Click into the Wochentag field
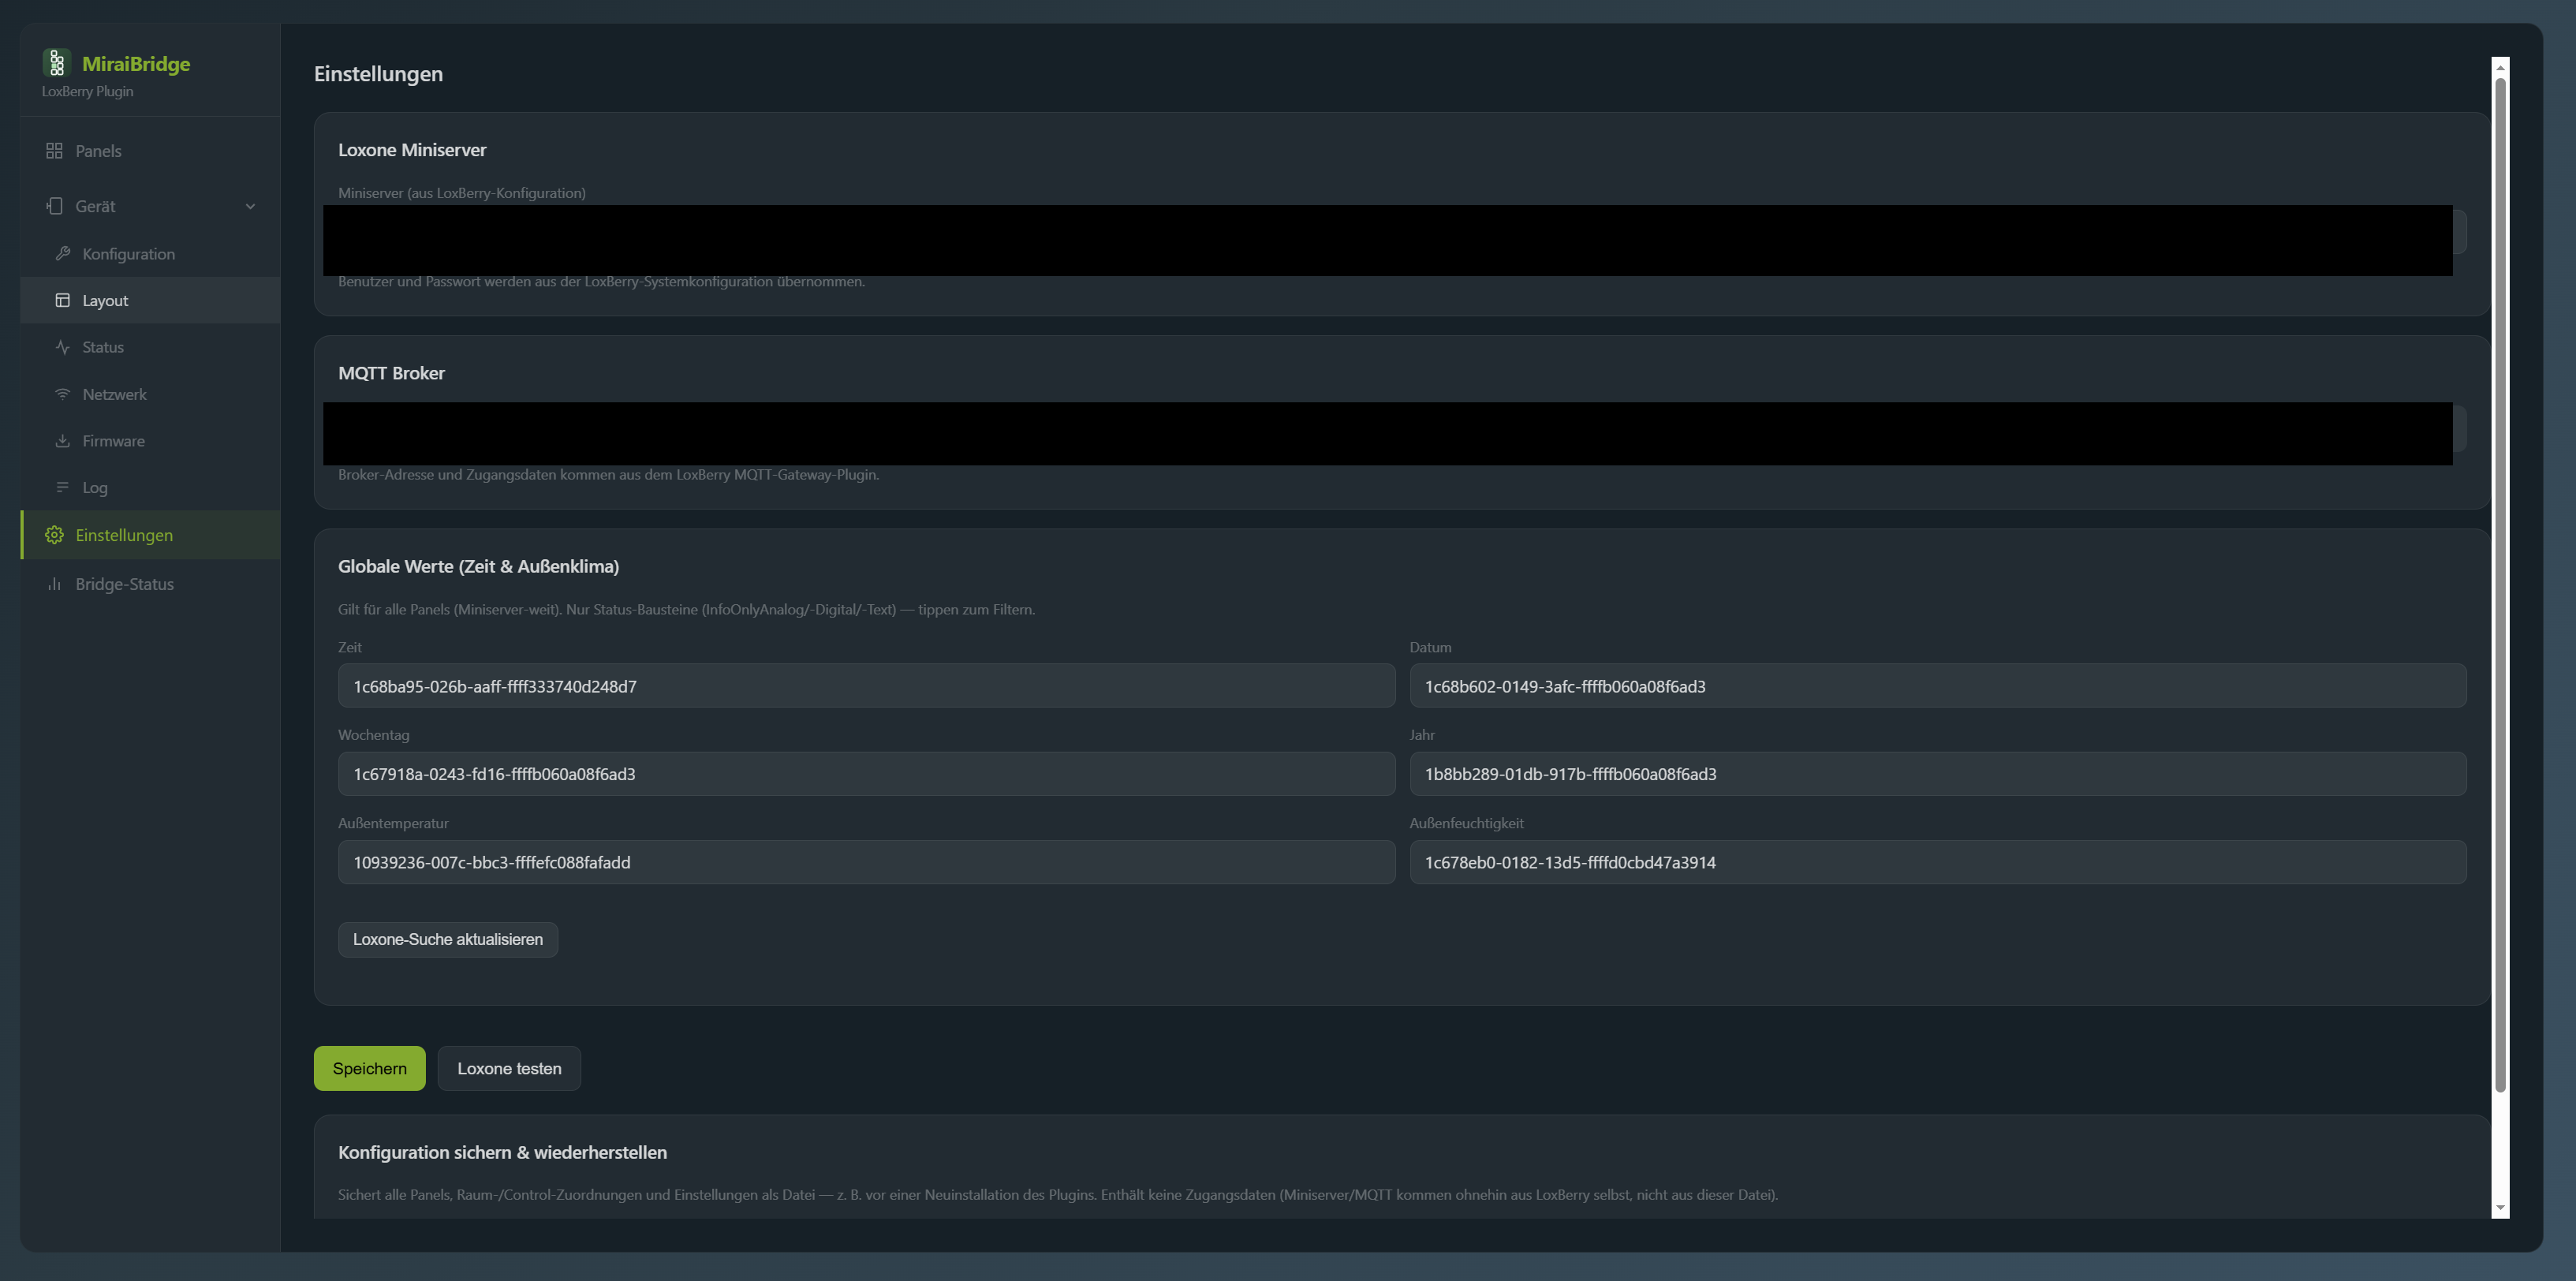Viewport: 2576px width, 1281px height. pos(866,774)
